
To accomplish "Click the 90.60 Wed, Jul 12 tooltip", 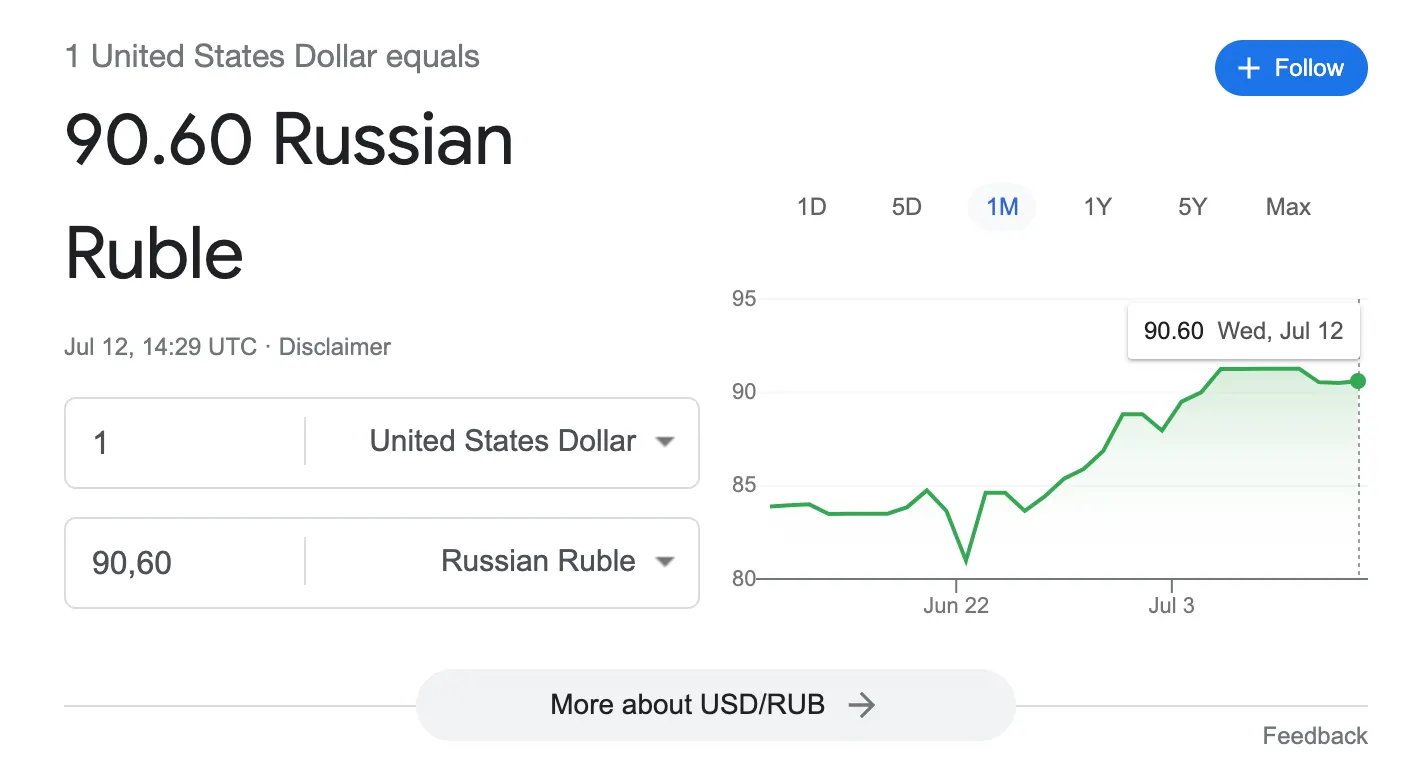I will [x=1243, y=331].
